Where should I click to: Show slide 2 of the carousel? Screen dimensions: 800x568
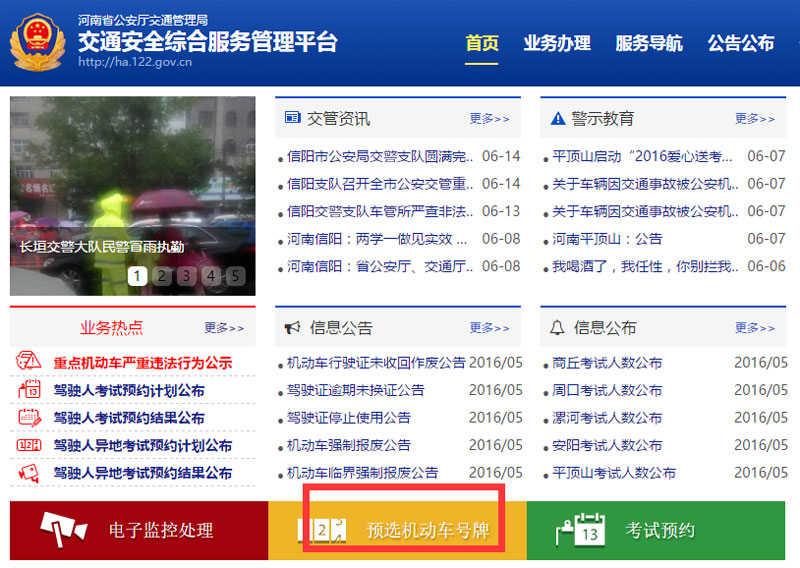point(162,276)
